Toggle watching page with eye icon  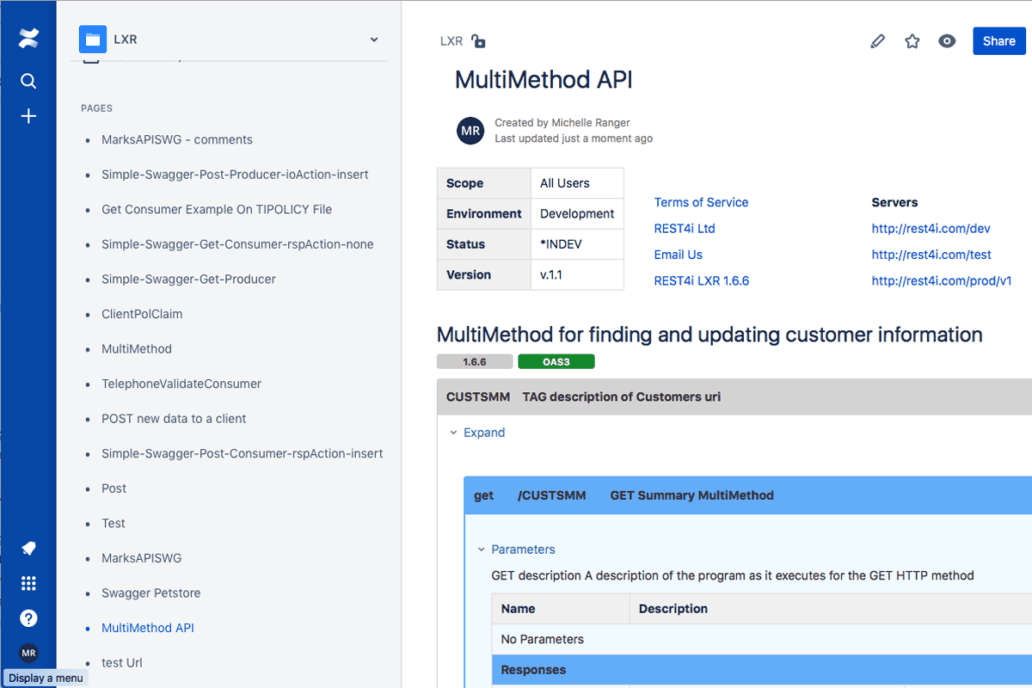(947, 41)
